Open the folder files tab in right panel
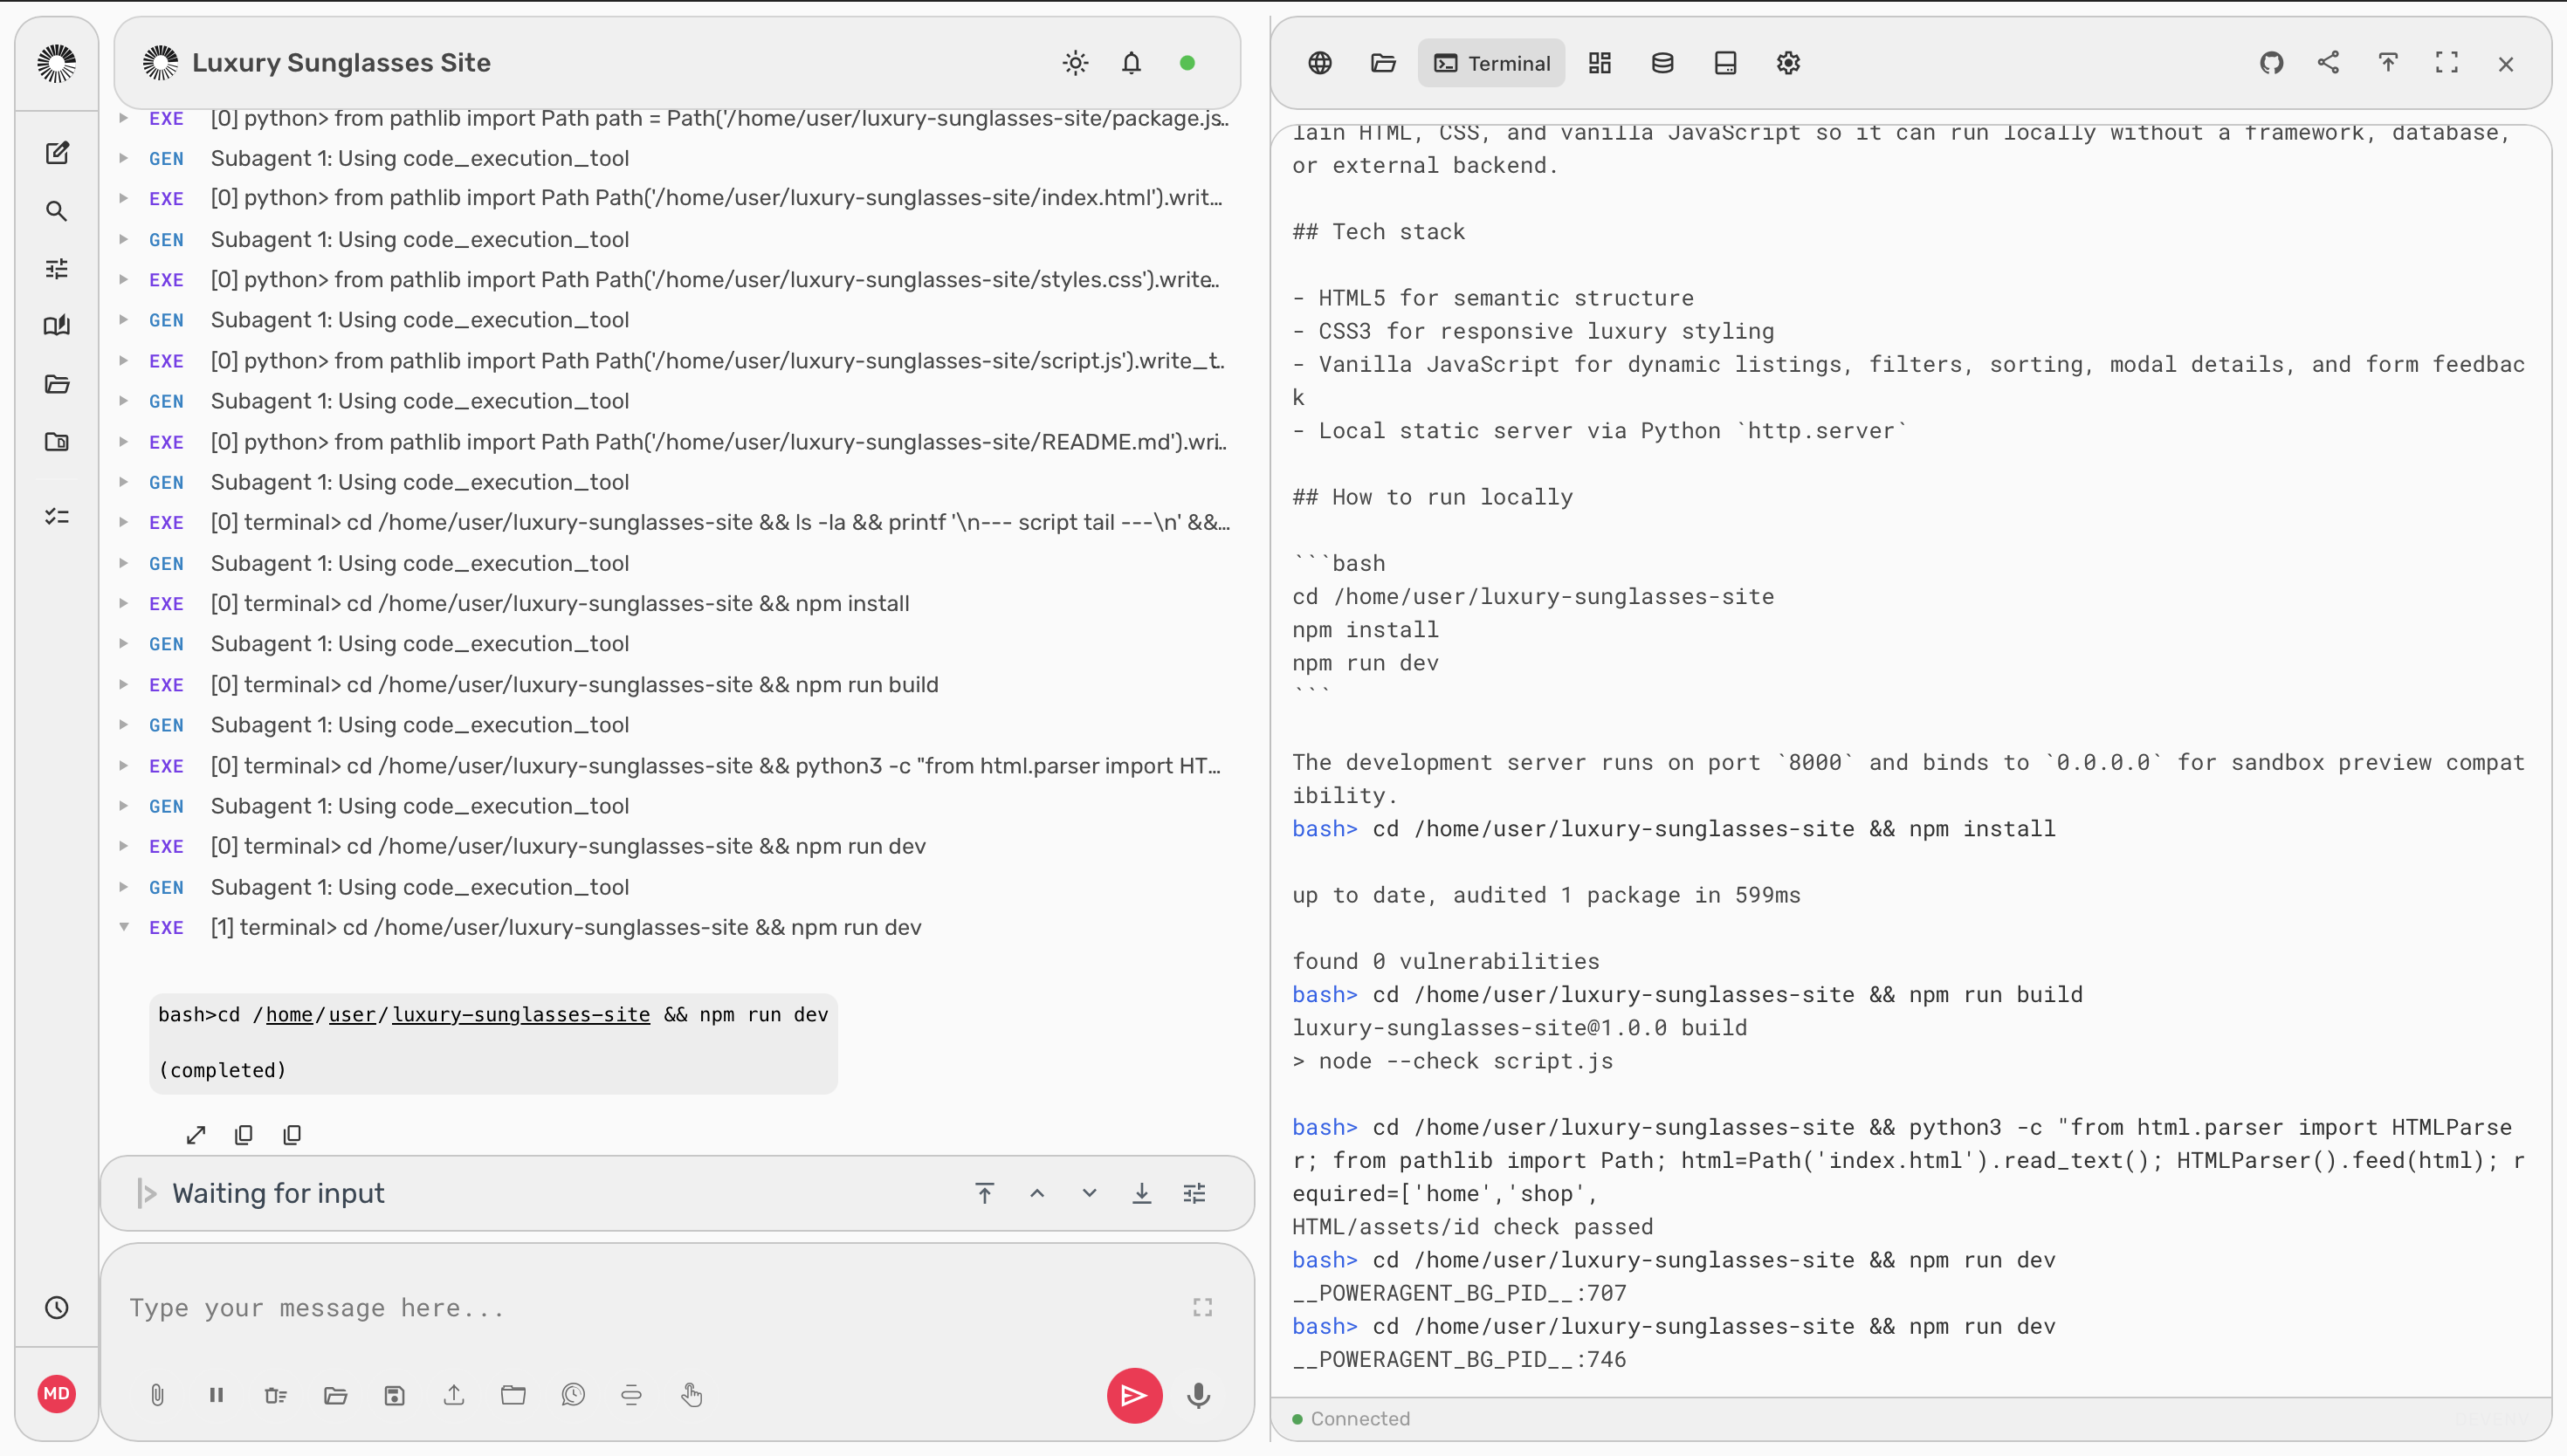The height and width of the screenshot is (1456, 2567). [1383, 63]
